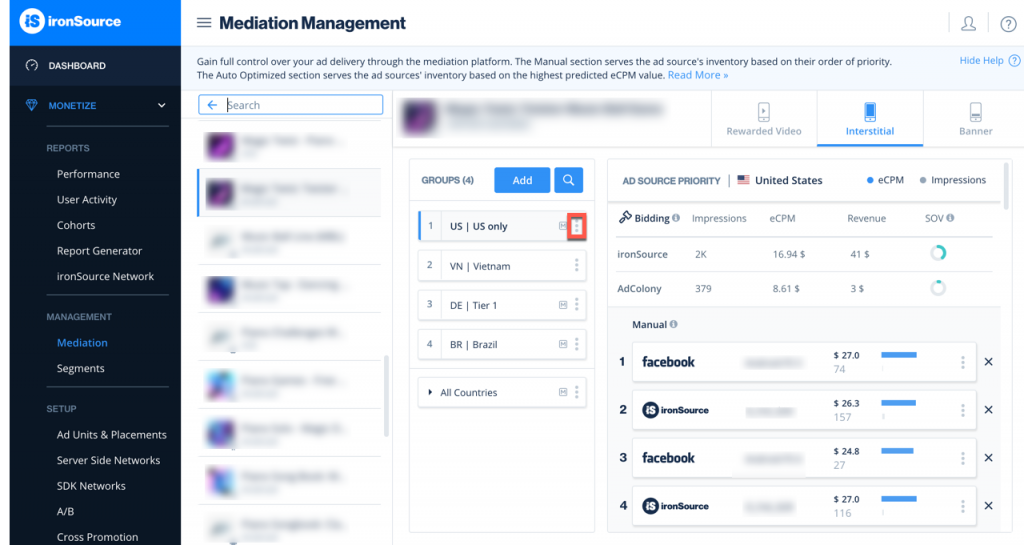Open Ad Units & Placements setup
1024x545 pixels.
tap(112, 435)
